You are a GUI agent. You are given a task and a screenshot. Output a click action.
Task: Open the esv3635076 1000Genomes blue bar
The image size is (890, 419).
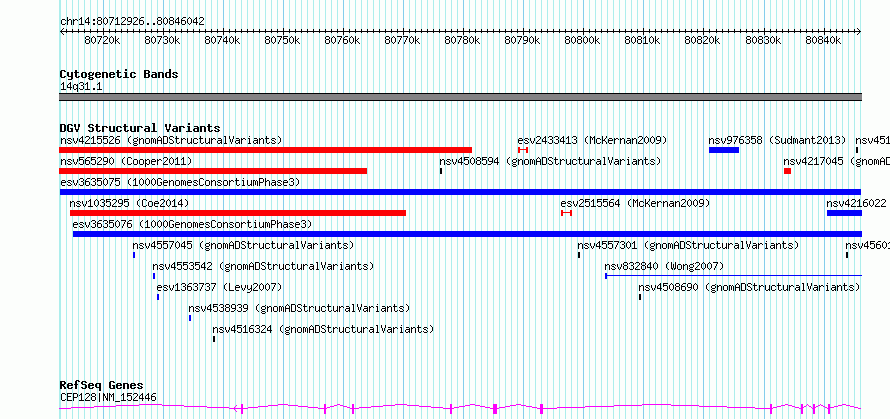point(468,234)
